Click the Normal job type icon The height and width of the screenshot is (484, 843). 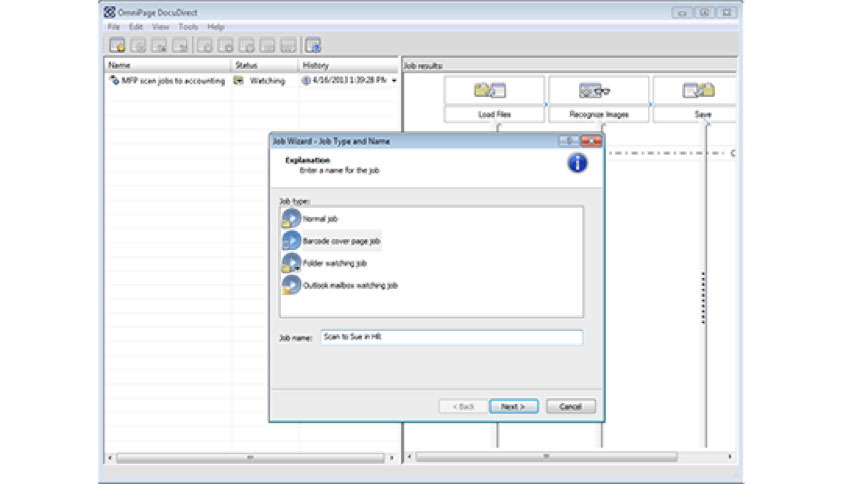(291, 218)
